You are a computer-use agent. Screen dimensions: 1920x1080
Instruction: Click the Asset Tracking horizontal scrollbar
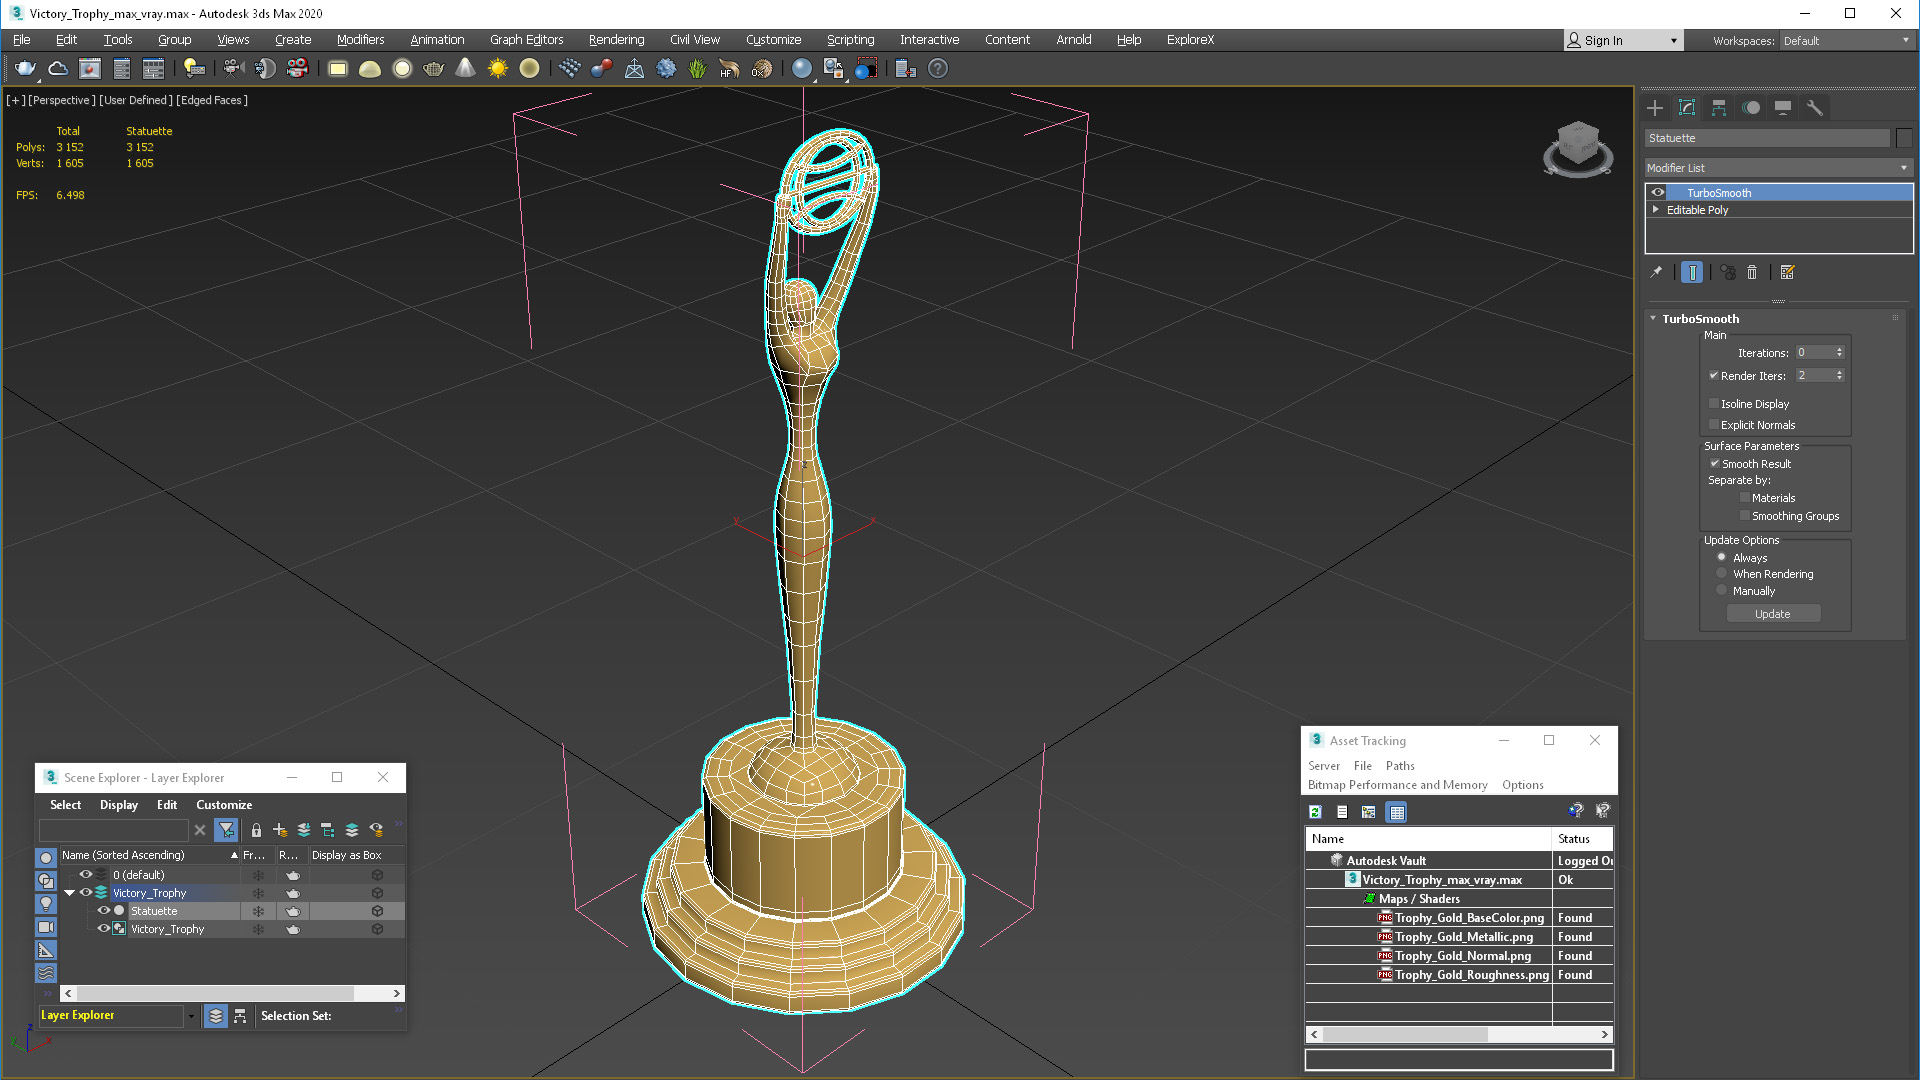(1459, 1035)
